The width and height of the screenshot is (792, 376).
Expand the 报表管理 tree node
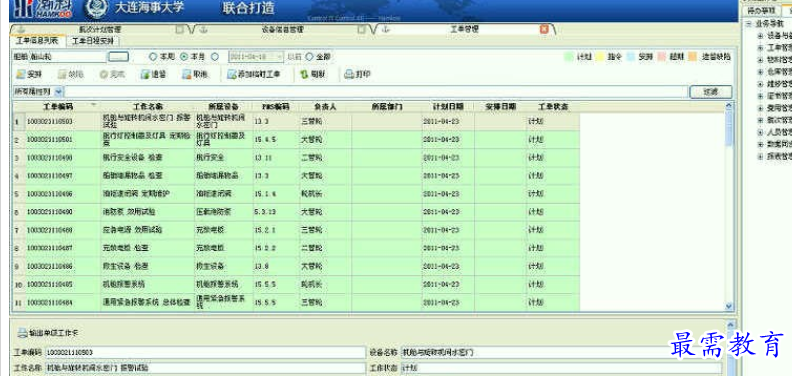760,157
